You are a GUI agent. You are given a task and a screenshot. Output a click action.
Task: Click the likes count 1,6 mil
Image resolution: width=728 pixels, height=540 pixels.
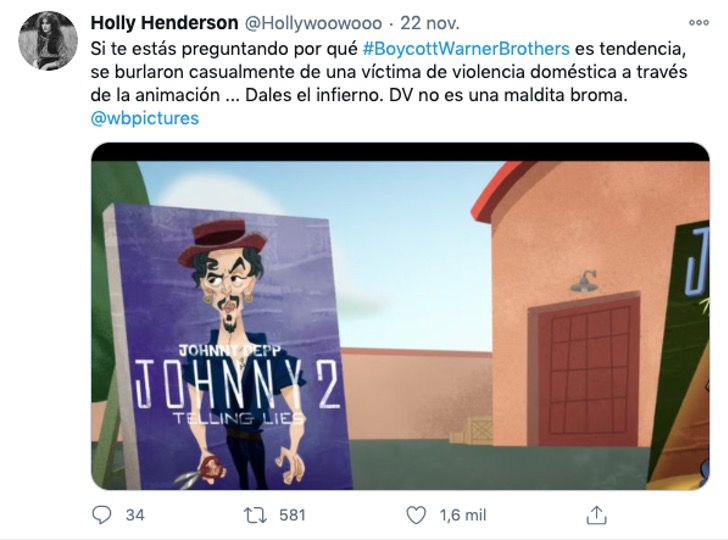coord(462,515)
